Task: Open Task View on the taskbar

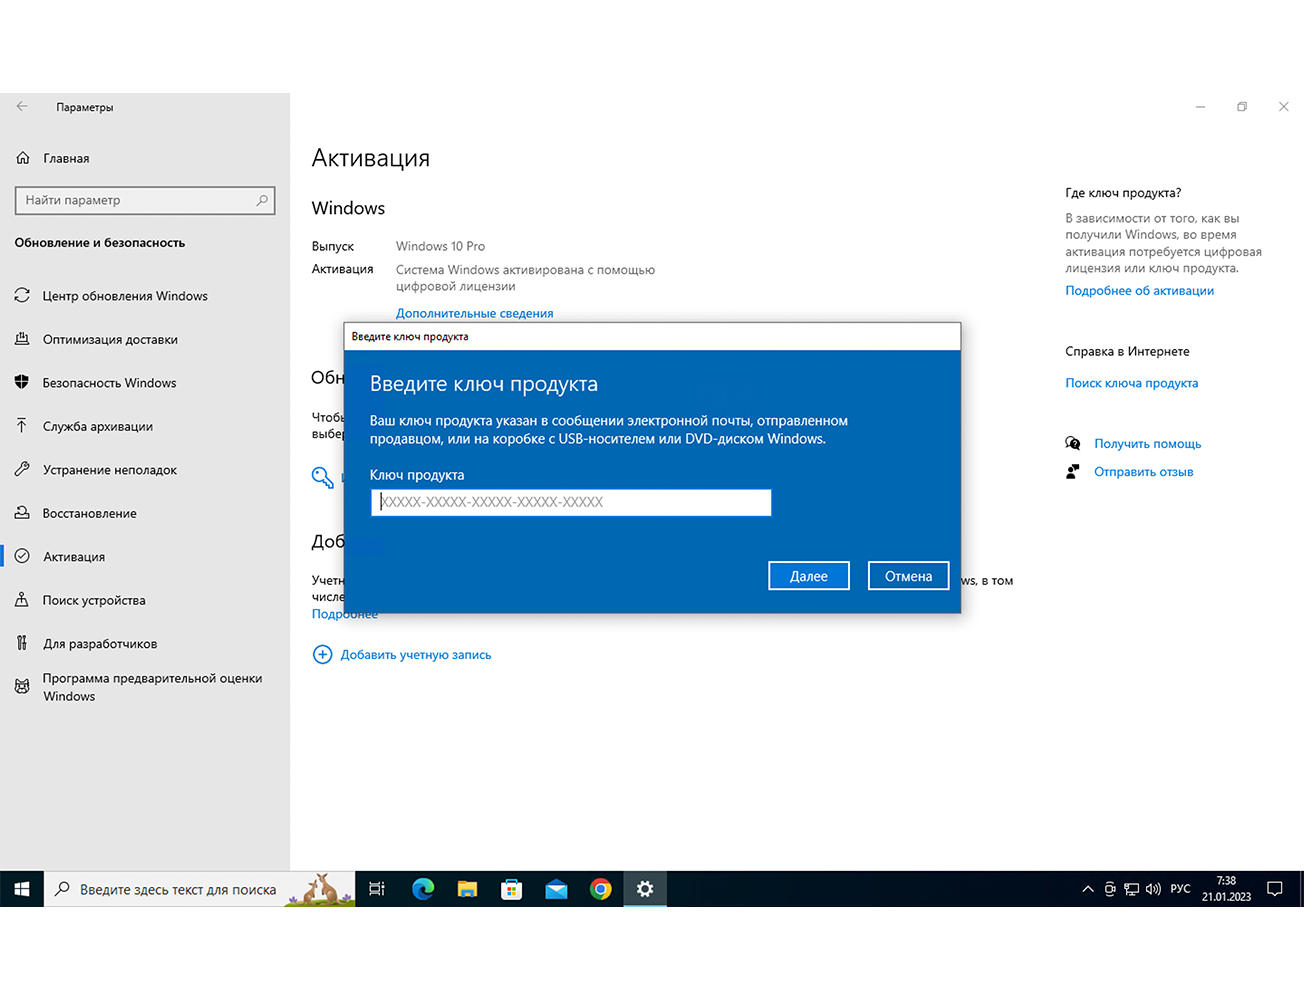Action: coord(377,889)
